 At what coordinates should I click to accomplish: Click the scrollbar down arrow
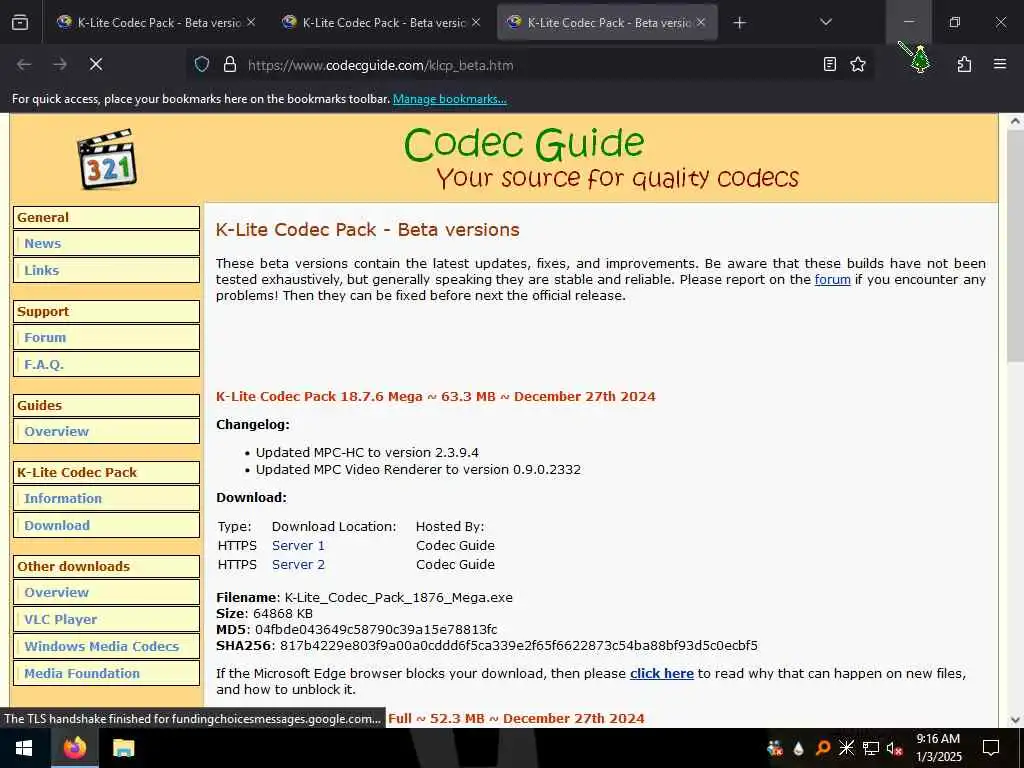[x=1015, y=720]
